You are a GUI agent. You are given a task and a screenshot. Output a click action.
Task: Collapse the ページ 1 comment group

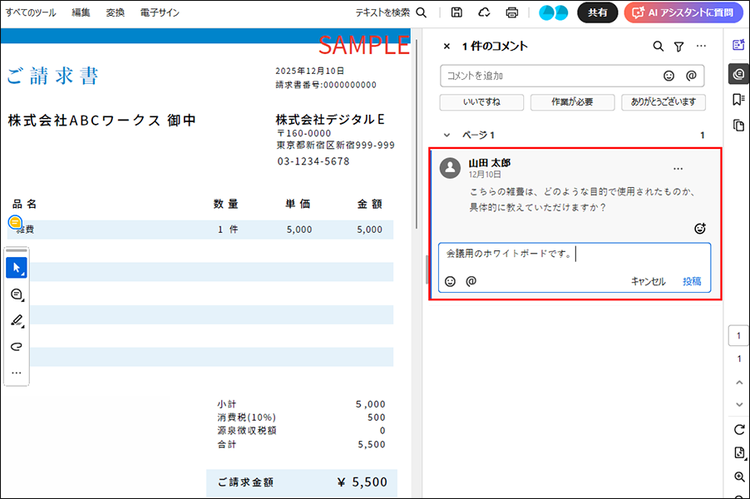(447, 135)
